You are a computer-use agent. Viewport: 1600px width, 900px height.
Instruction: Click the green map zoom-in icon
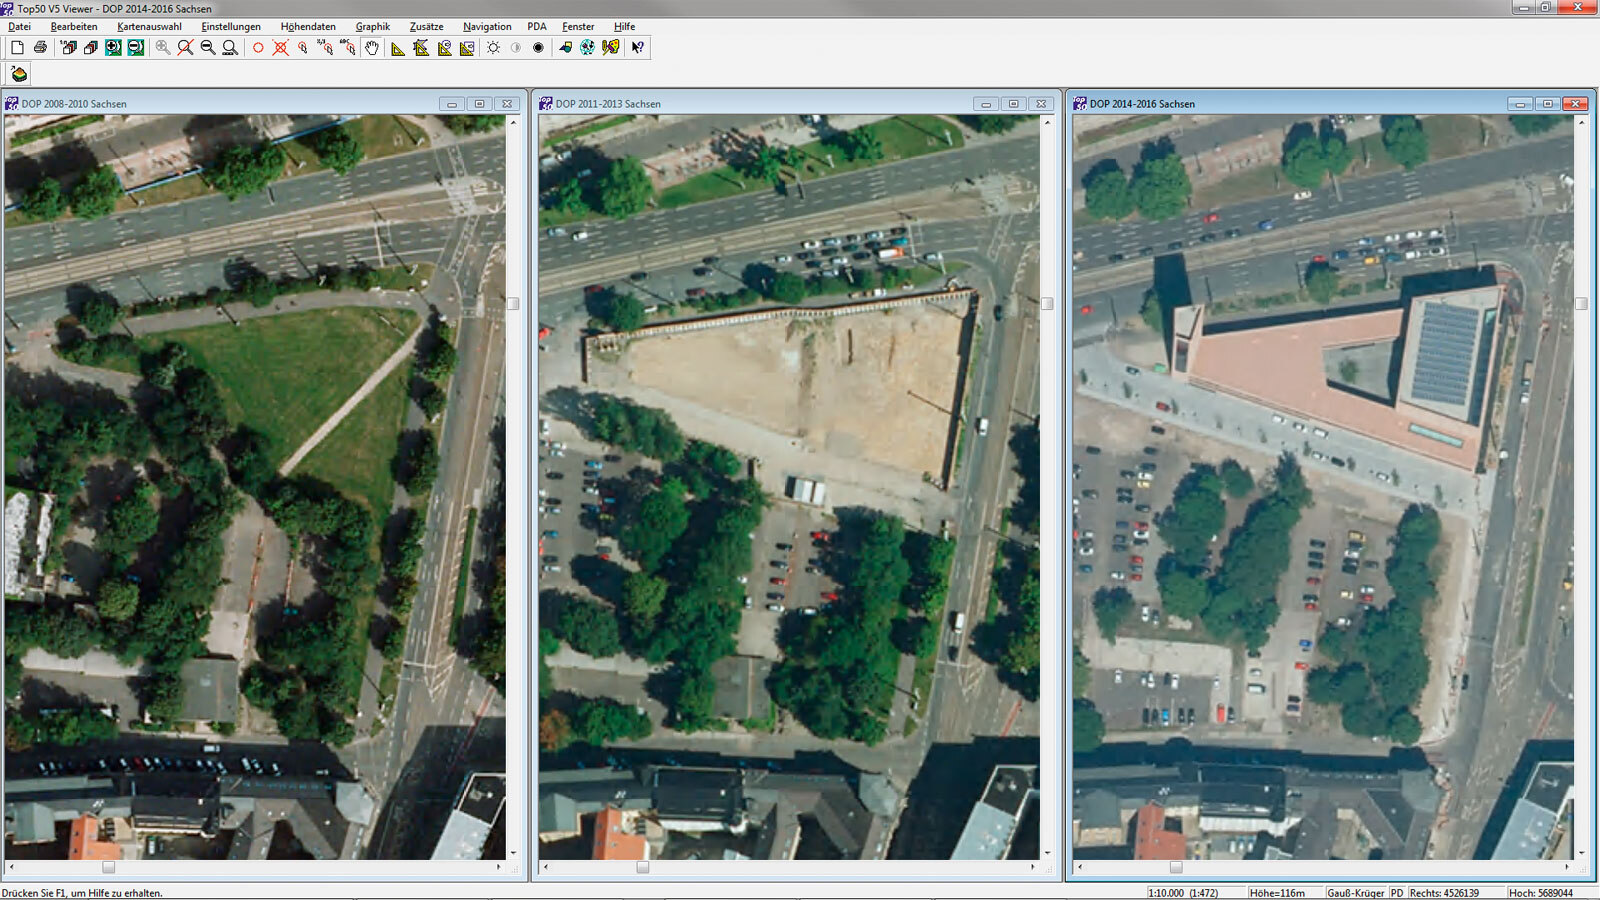(113, 47)
